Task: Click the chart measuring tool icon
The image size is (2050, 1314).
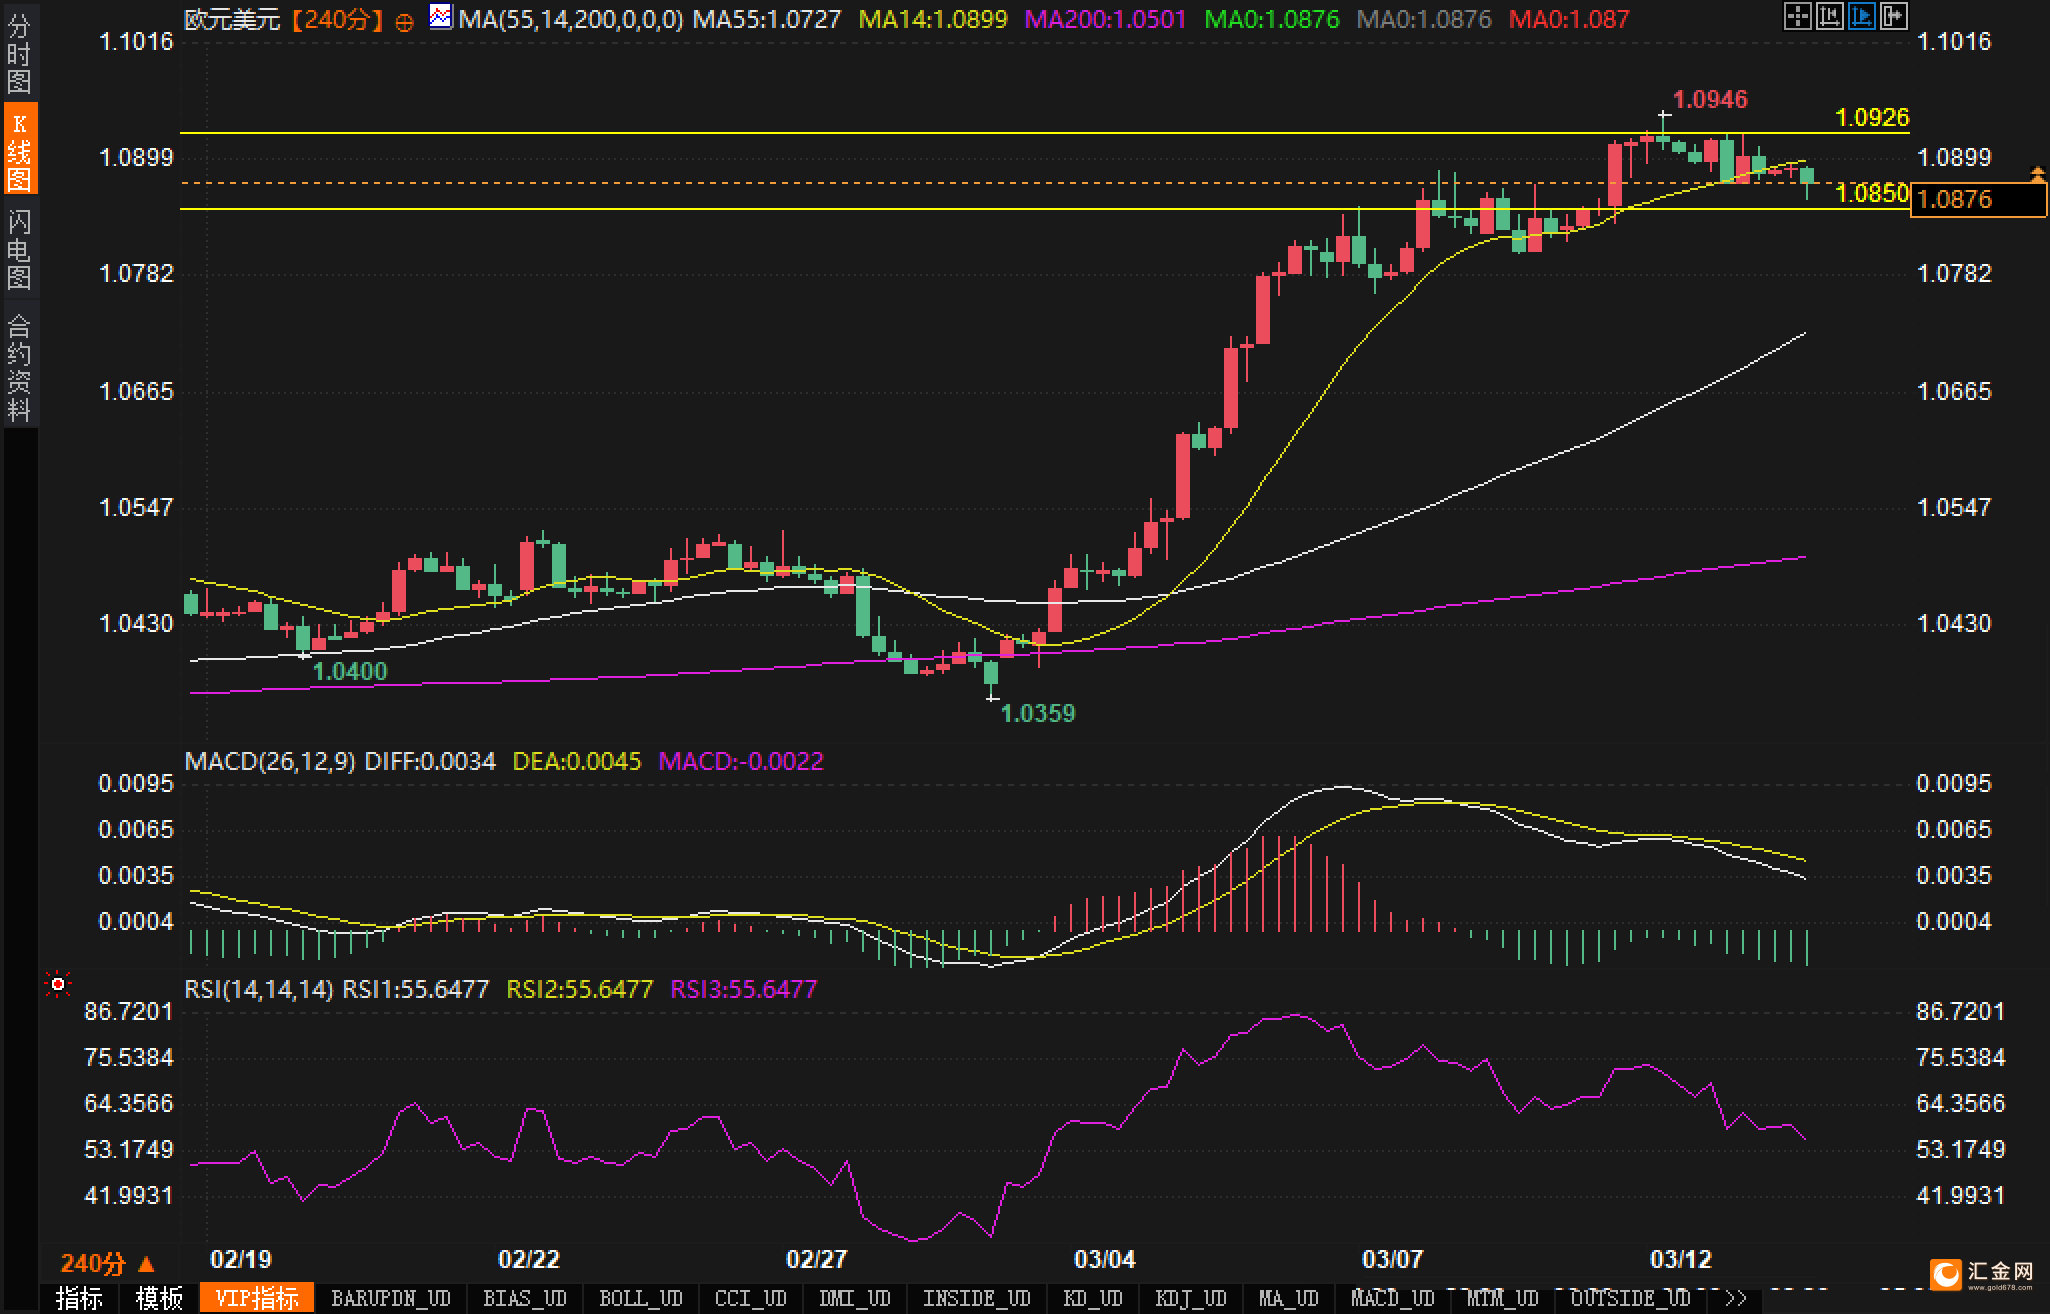Action: 1830,16
